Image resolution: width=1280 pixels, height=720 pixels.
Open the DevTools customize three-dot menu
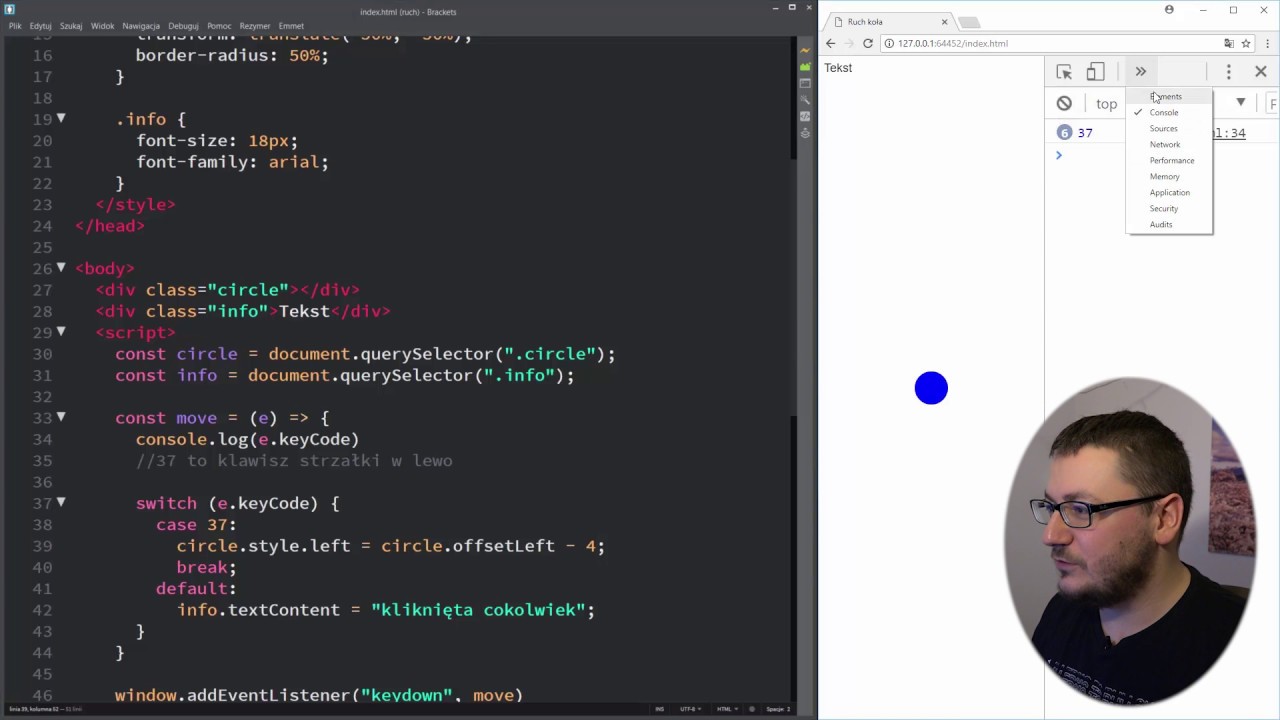pyautogui.click(x=1229, y=72)
